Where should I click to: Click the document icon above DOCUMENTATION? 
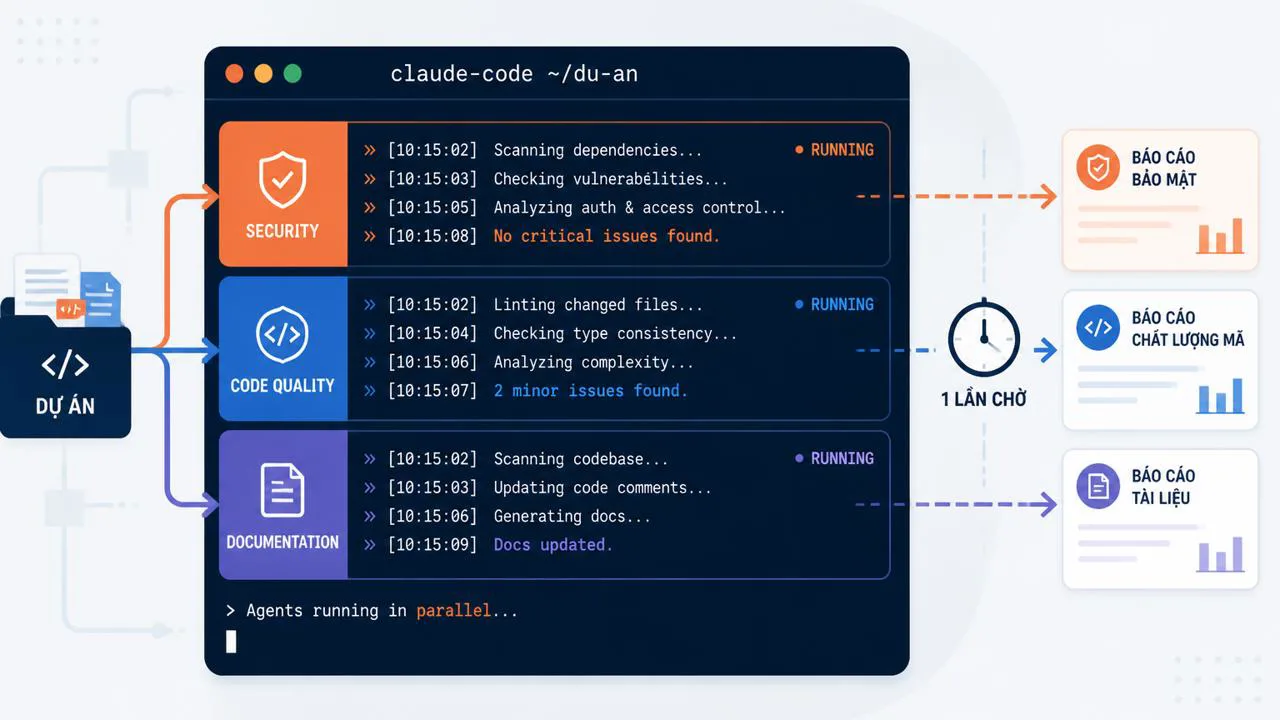282,490
